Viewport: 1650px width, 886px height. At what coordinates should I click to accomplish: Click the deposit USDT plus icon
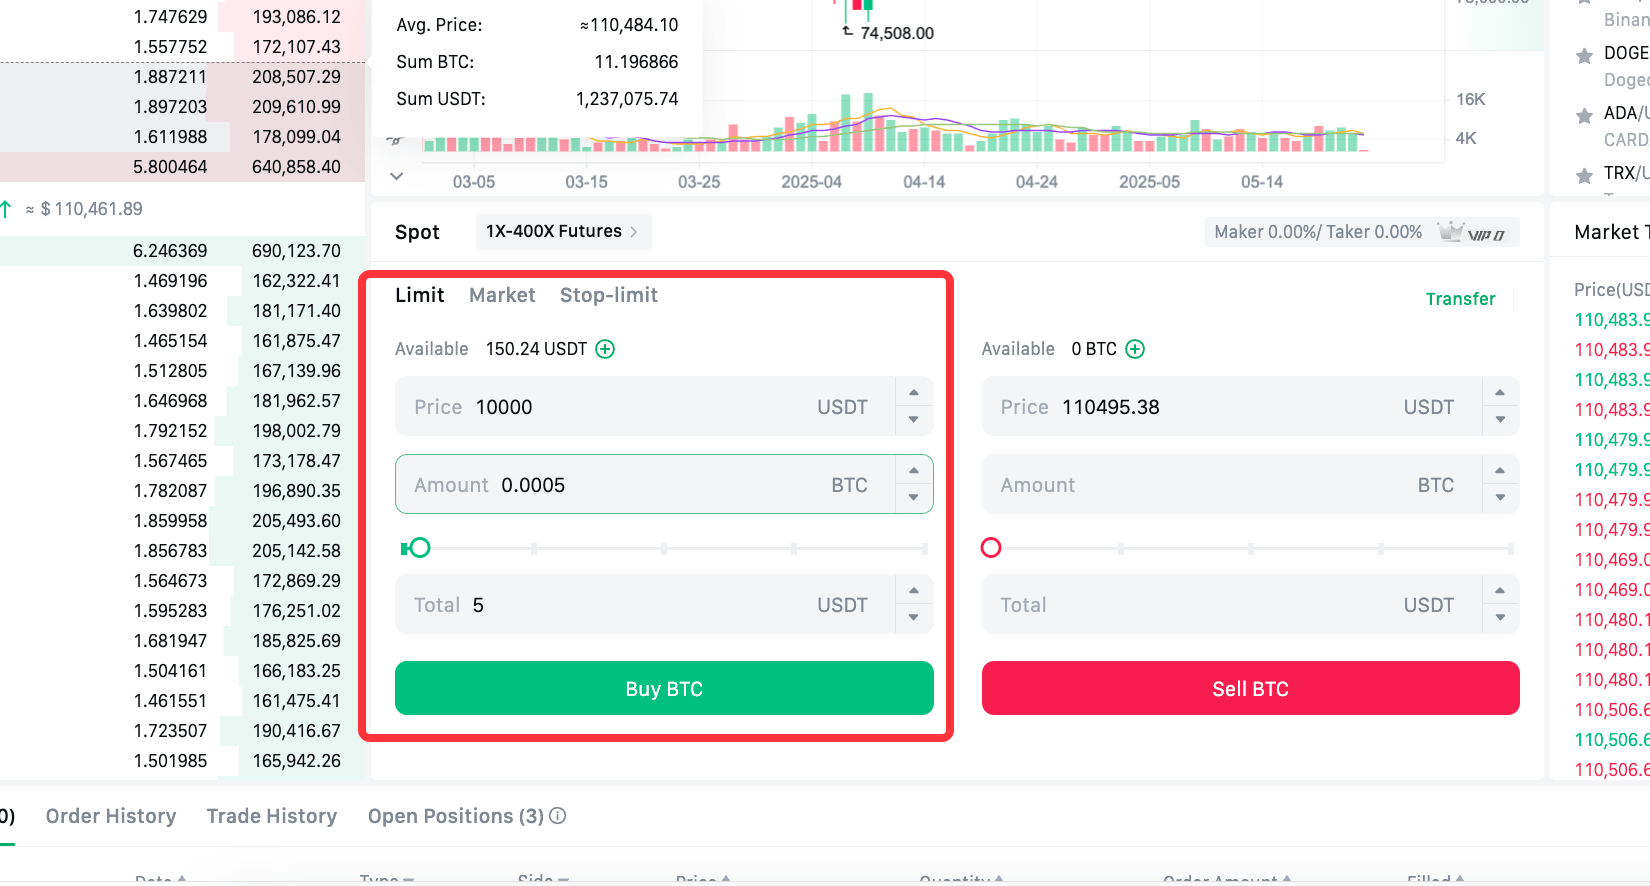[x=605, y=349]
